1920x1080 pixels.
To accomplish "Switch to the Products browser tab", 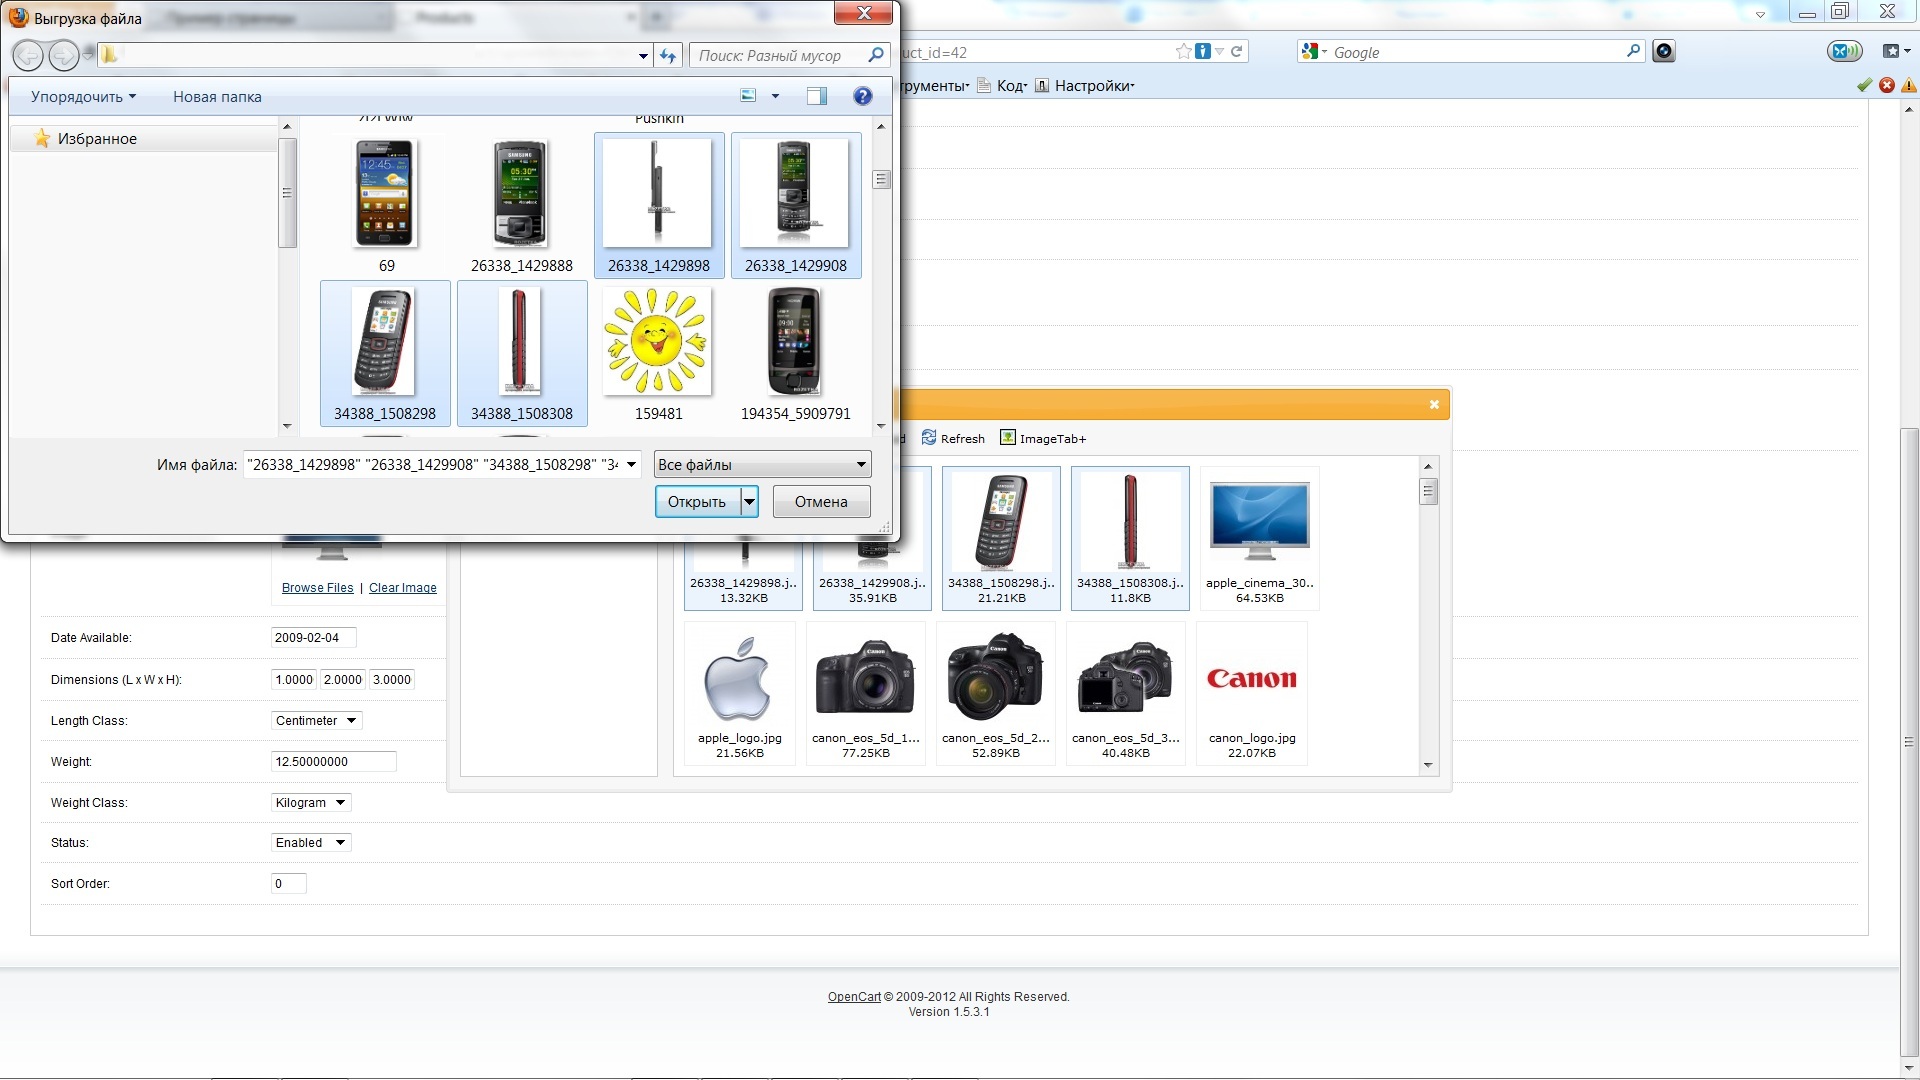I will (x=447, y=17).
